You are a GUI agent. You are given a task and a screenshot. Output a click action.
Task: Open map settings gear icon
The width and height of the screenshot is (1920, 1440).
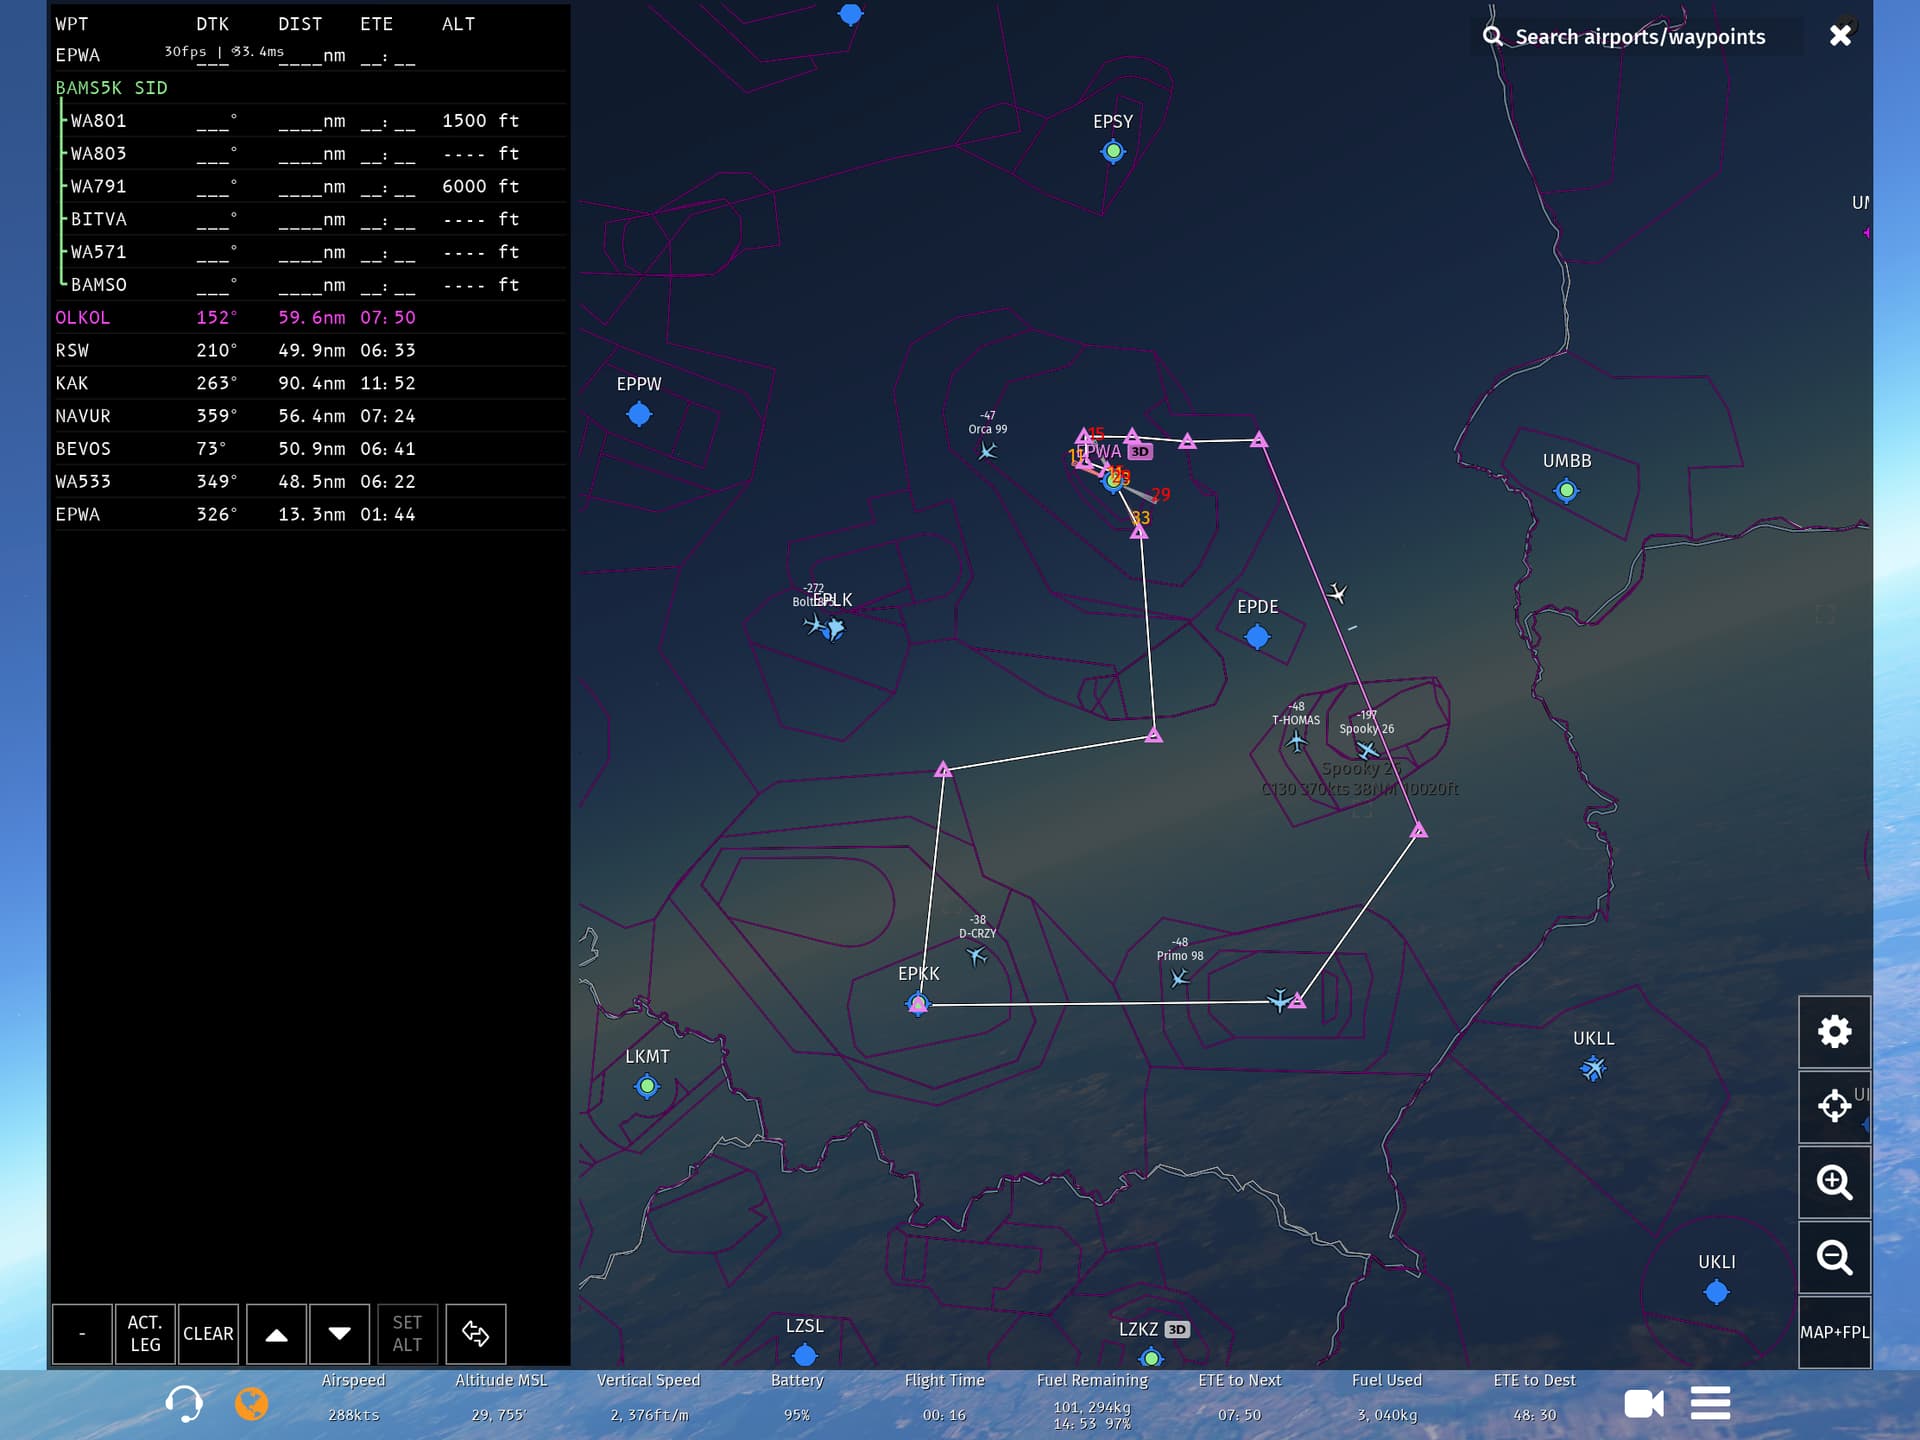pyautogui.click(x=1834, y=1031)
